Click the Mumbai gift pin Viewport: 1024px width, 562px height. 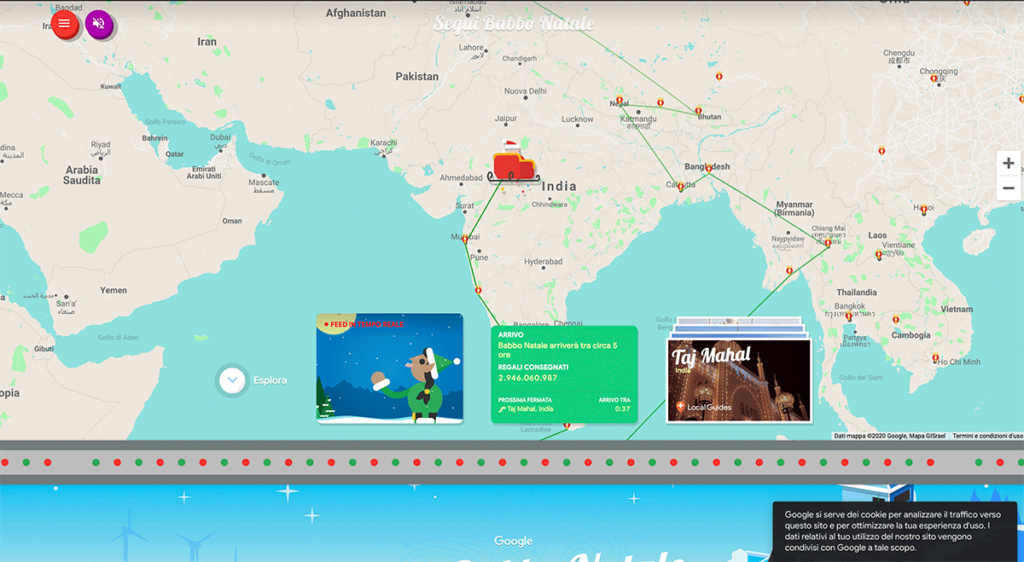click(465, 239)
